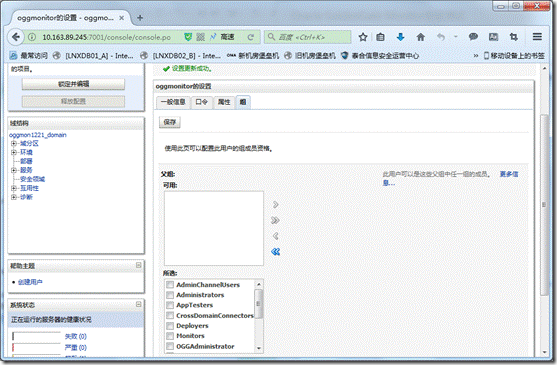Open the 最常访问 bookmark menu
The width and height of the screenshot is (557, 365).
[28, 56]
